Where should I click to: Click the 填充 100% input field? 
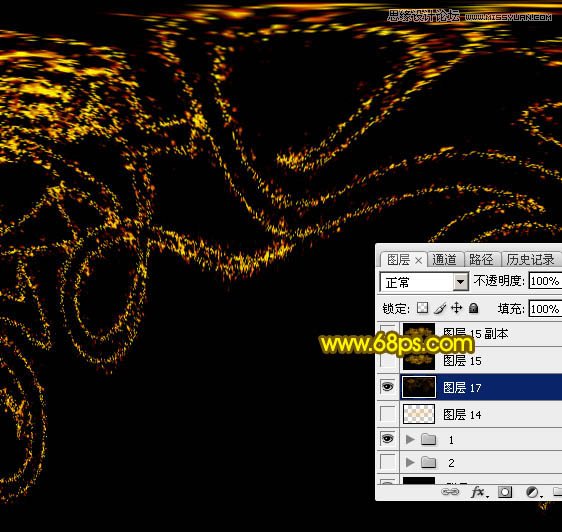point(546,309)
